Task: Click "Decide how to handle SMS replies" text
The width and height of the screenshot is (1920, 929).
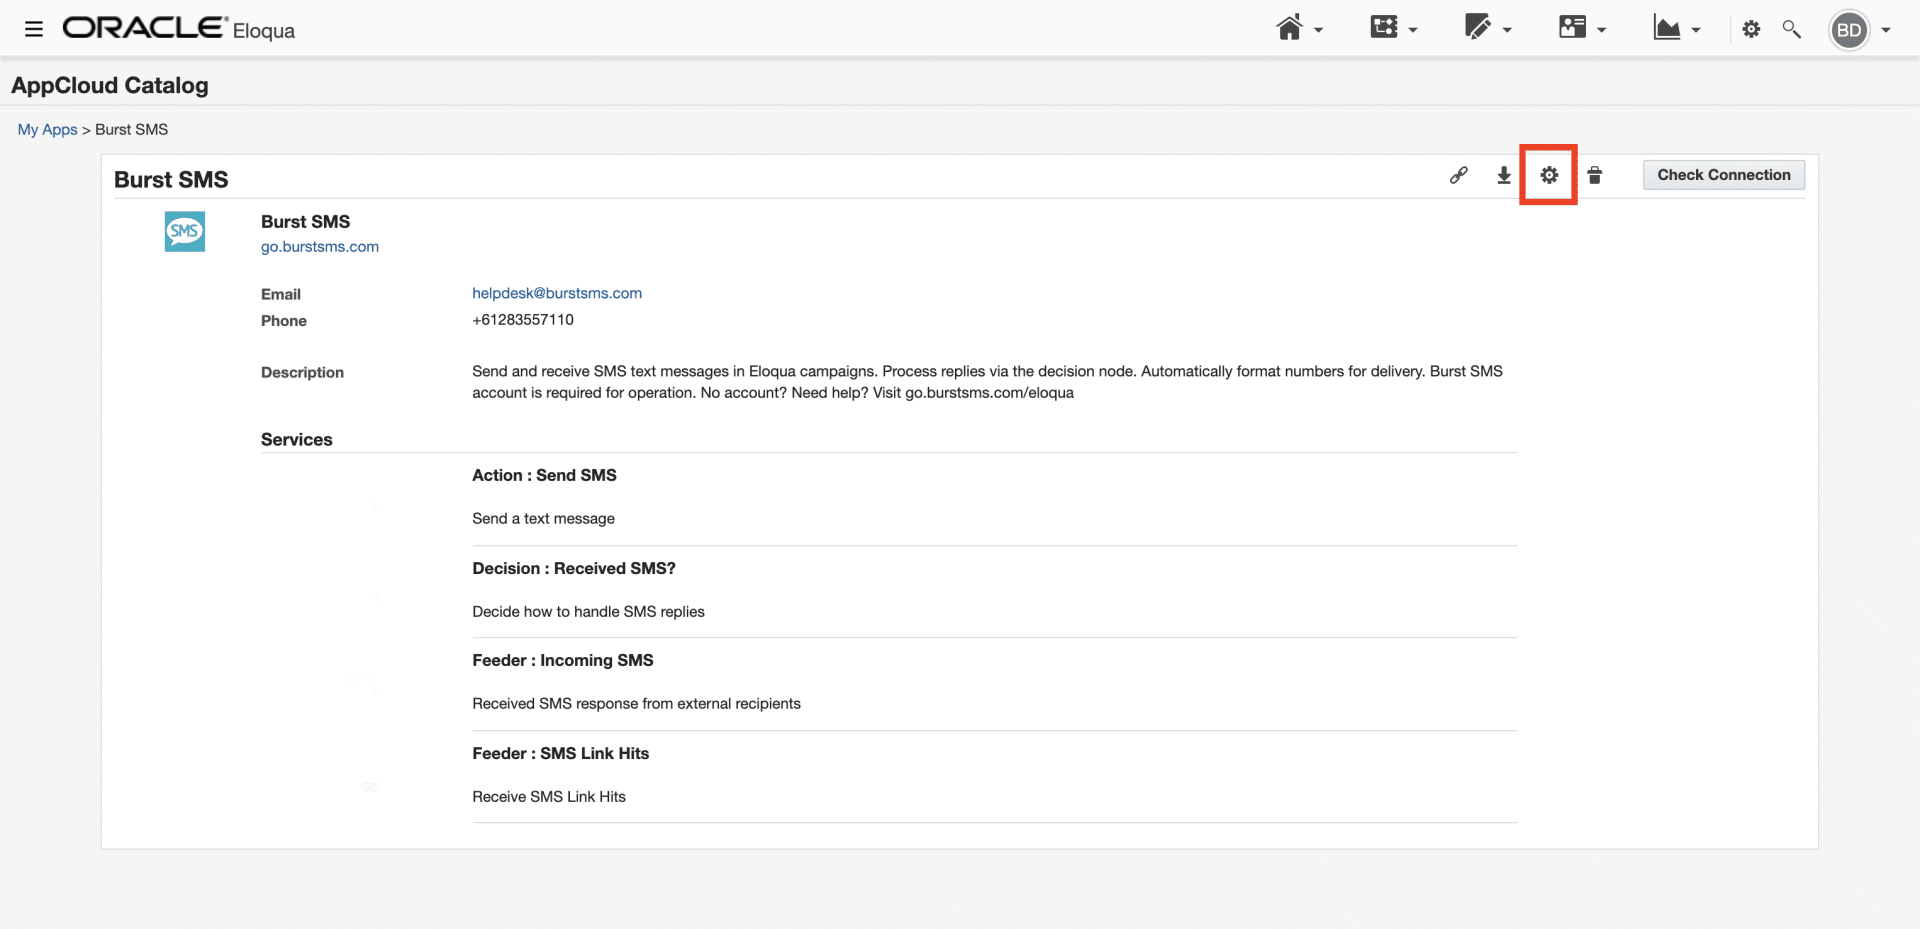Action: 588,612
